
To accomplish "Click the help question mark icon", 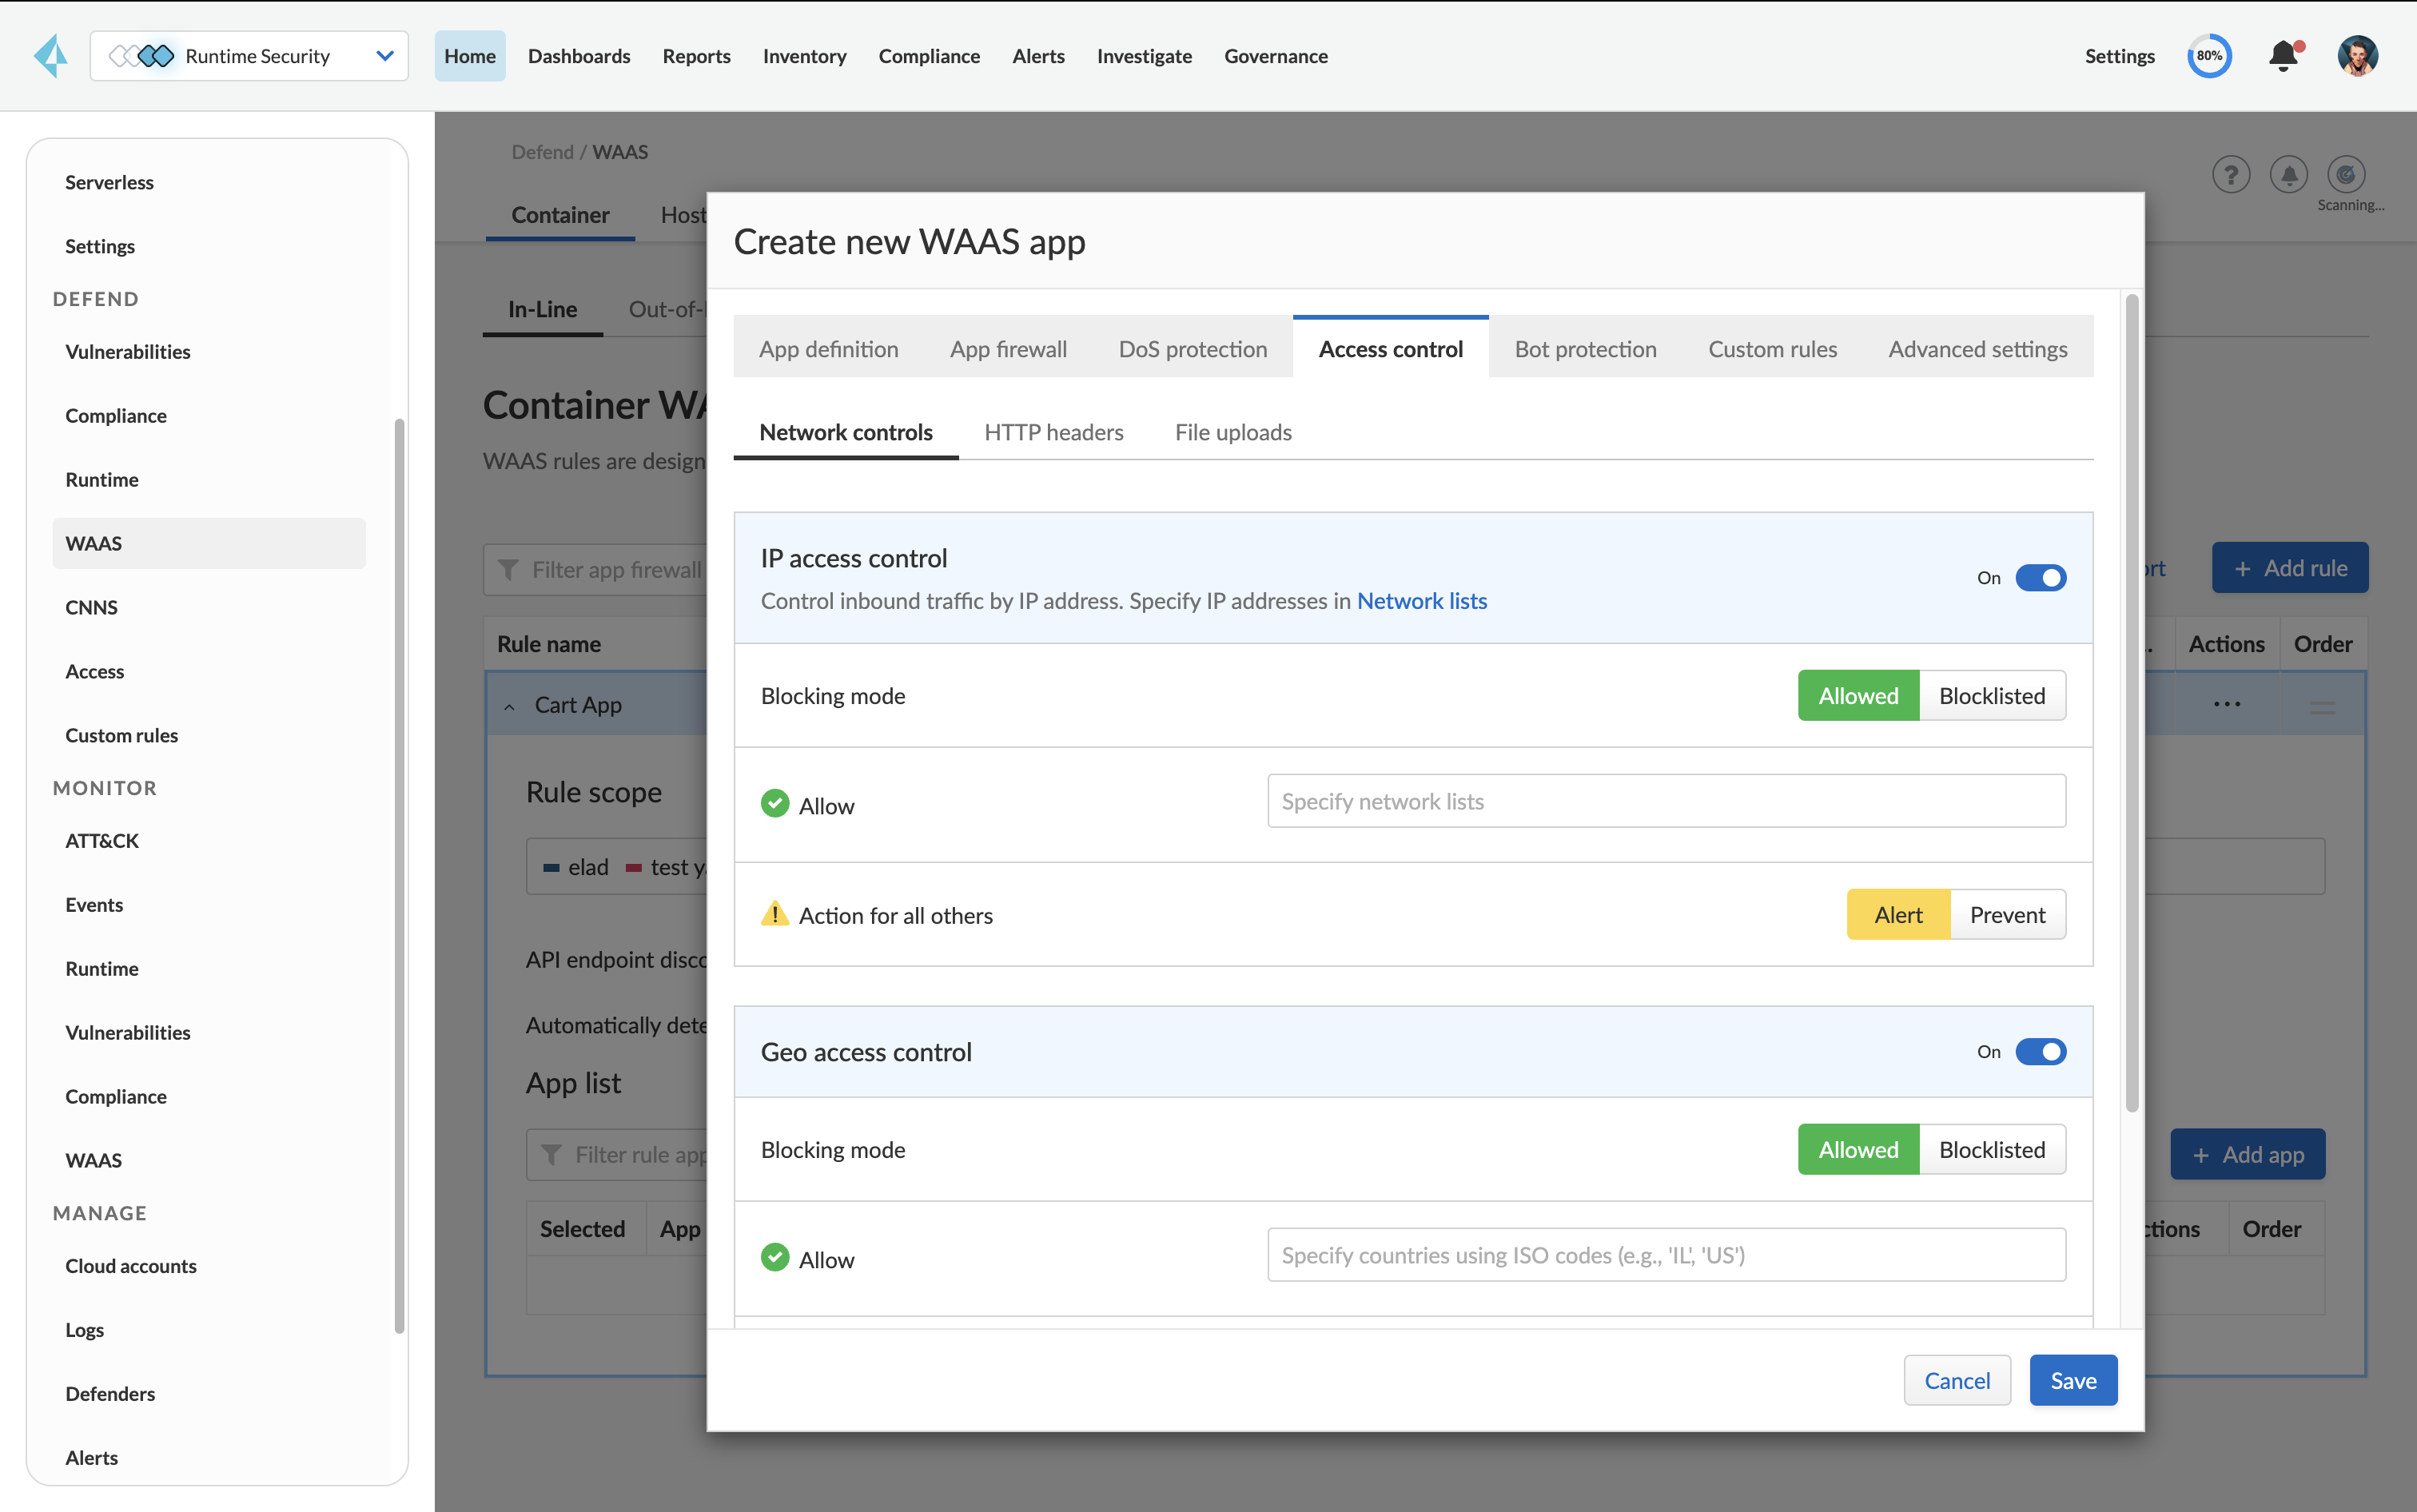I will coord(2230,175).
